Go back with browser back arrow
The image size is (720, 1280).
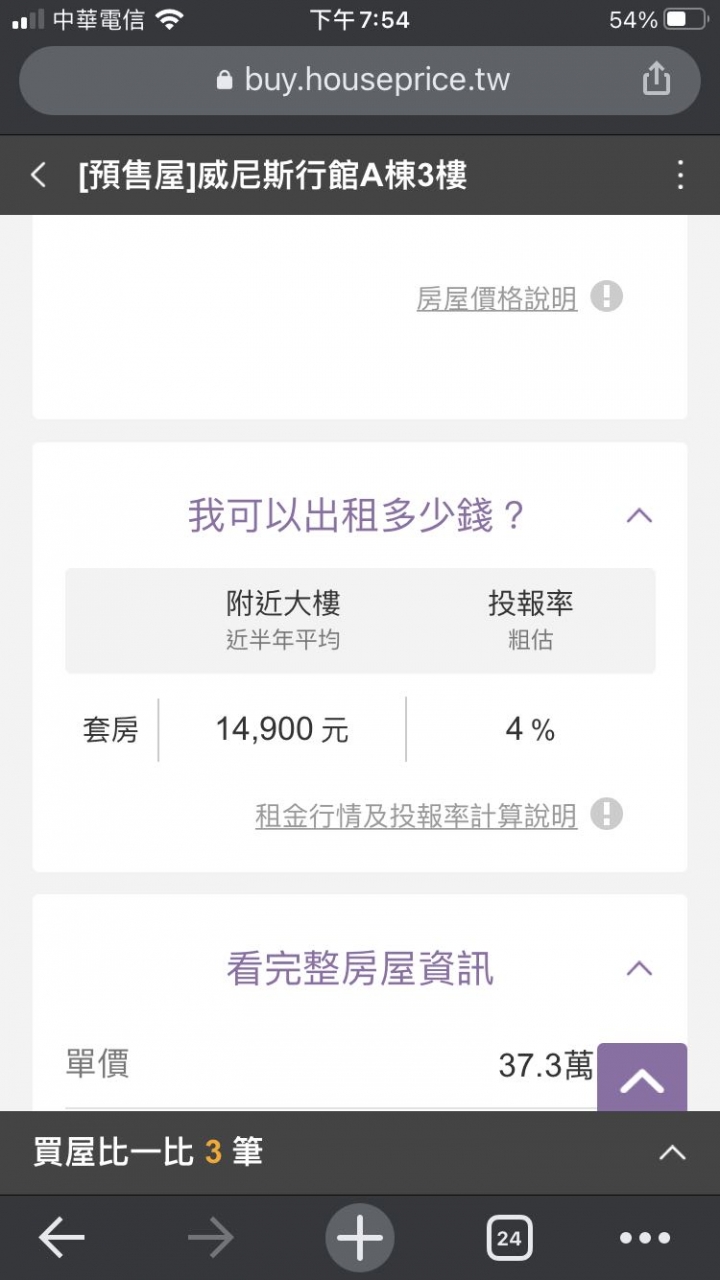point(62,1238)
